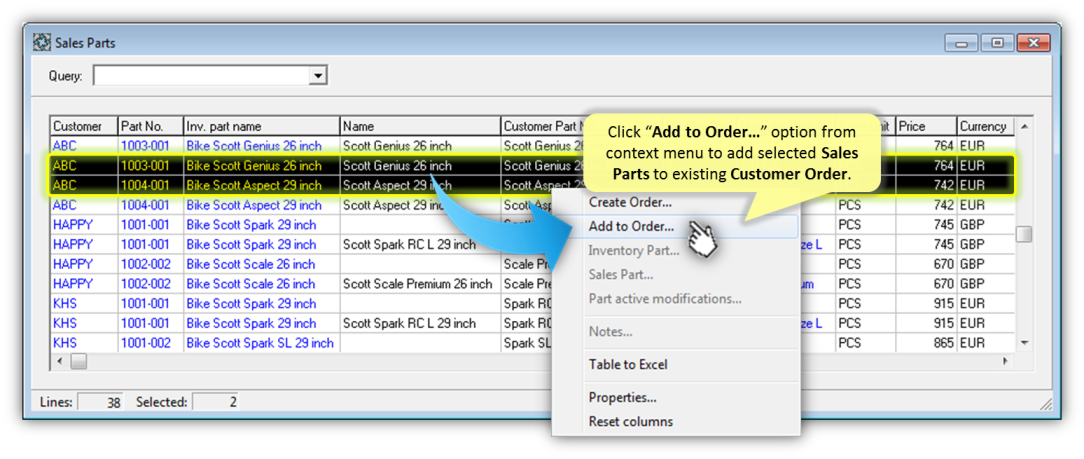Click the Lines count field showing 38
Screen dimensions: 1084x459
pyautogui.click(x=100, y=402)
